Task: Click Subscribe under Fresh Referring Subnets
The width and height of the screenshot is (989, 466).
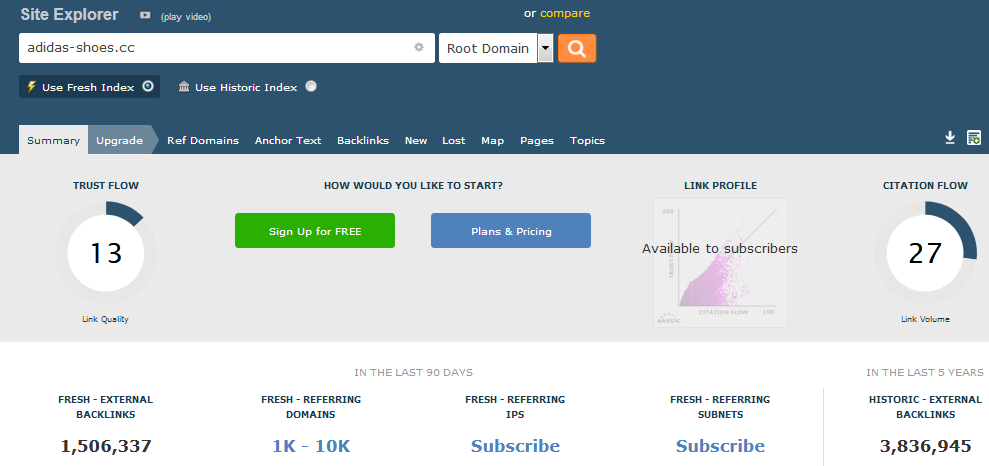Action: [x=720, y=446]
